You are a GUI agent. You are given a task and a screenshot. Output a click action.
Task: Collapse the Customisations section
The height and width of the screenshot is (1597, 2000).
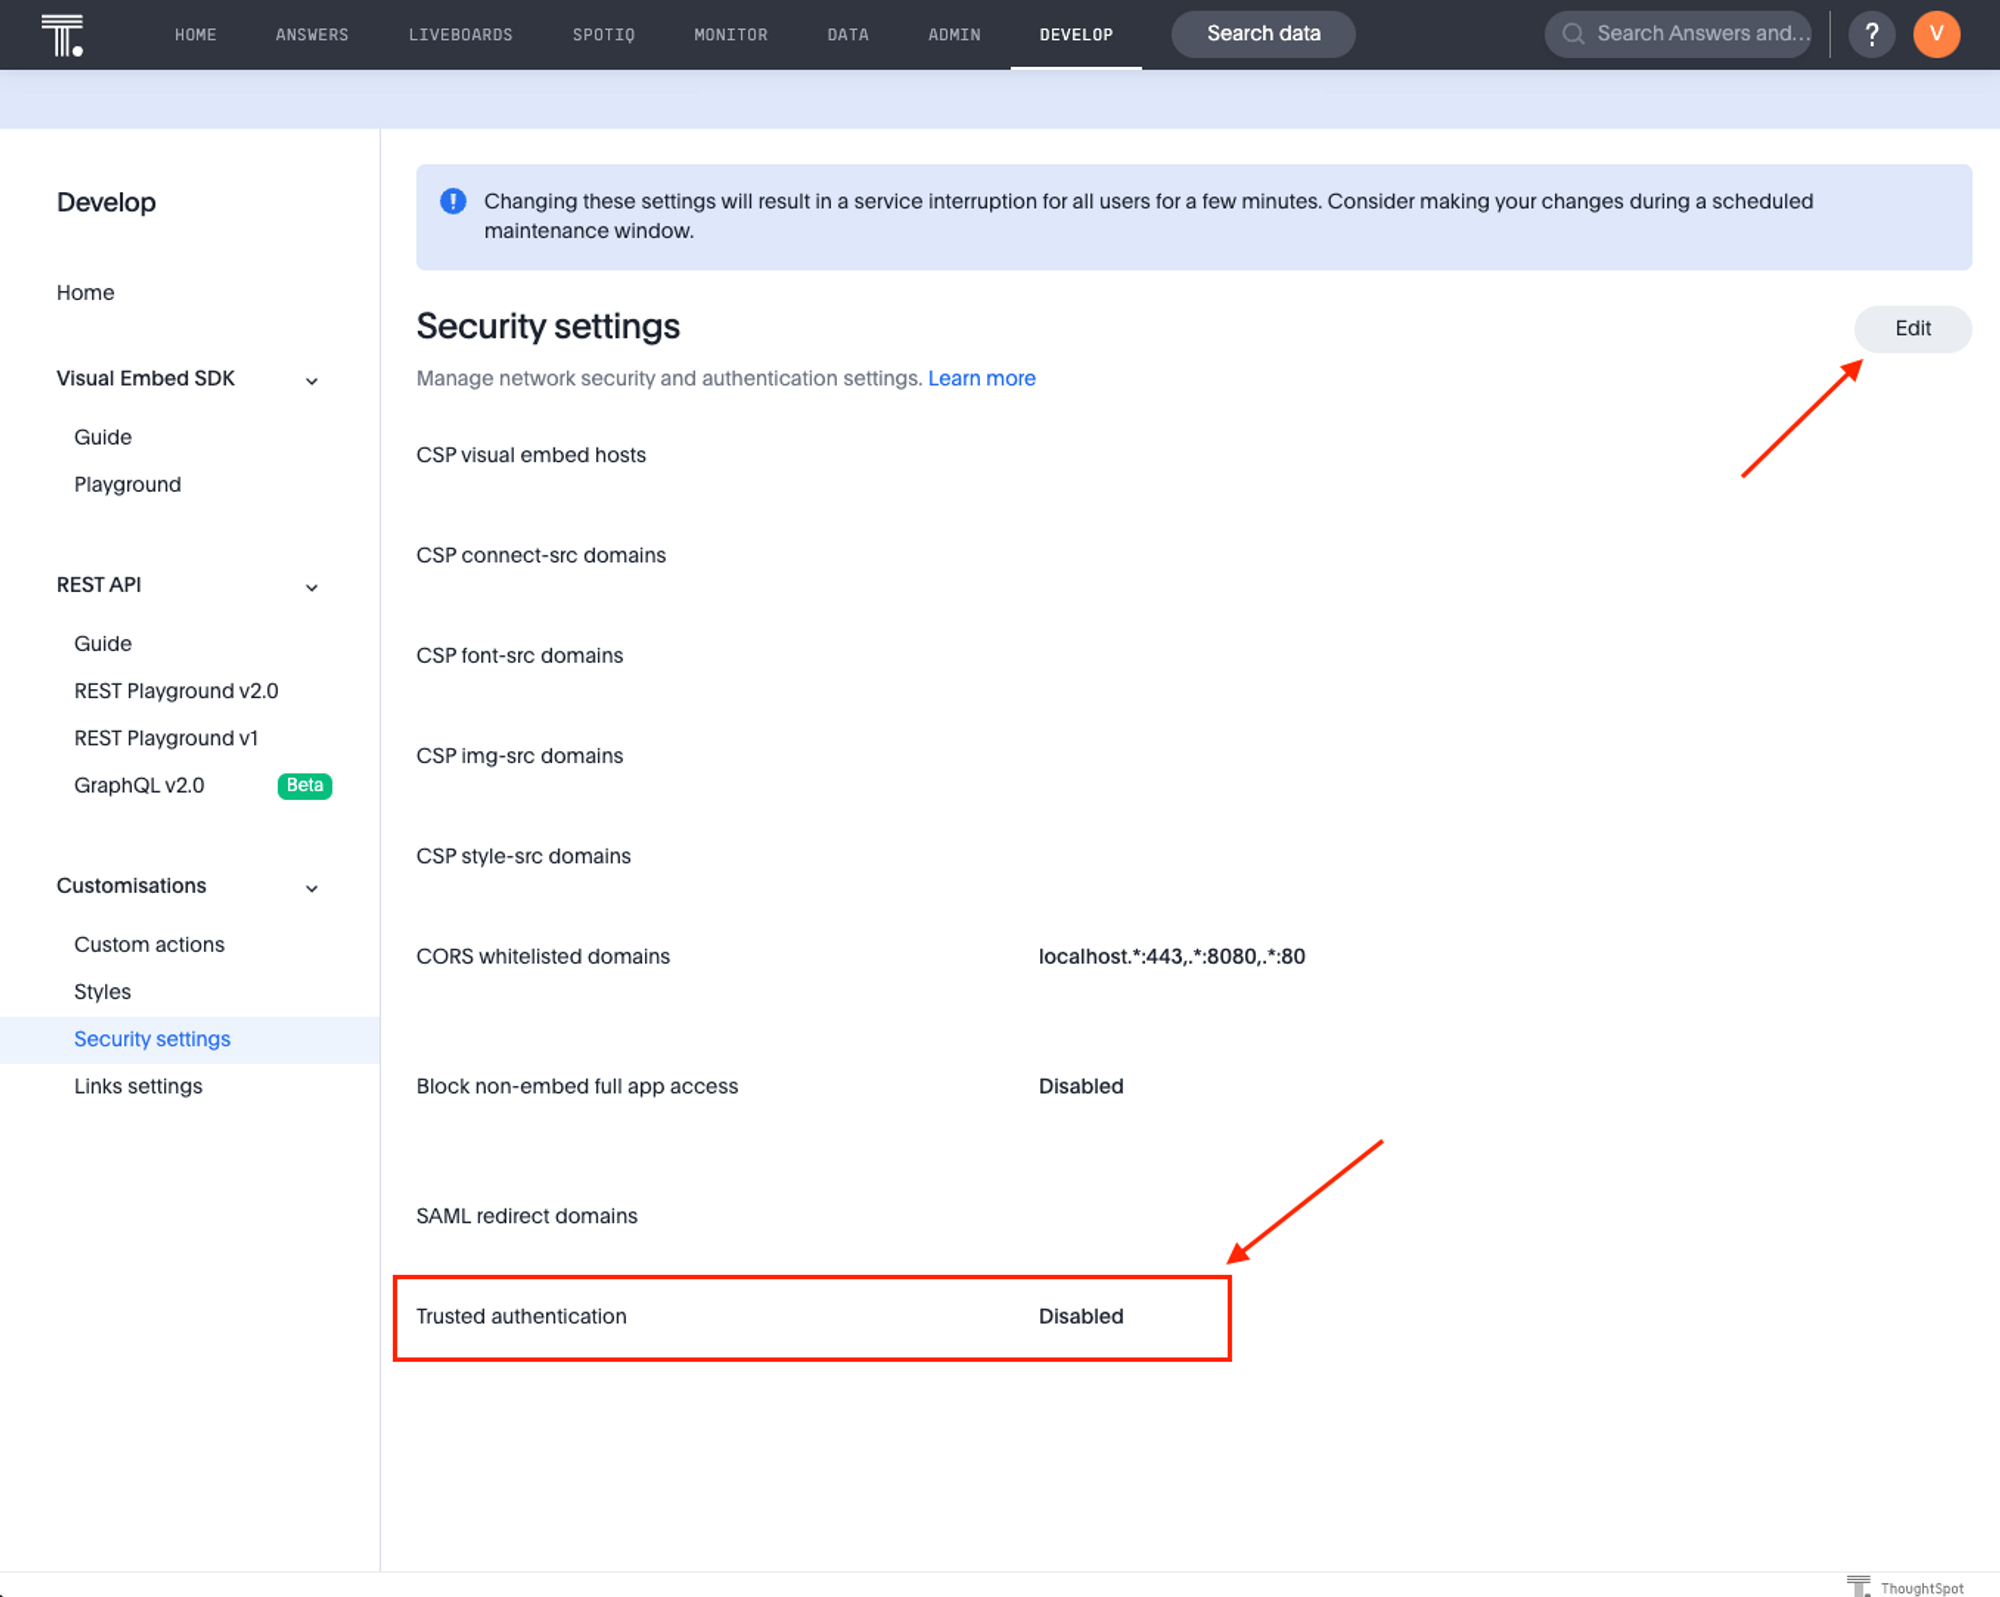click(x=311, y=888)
